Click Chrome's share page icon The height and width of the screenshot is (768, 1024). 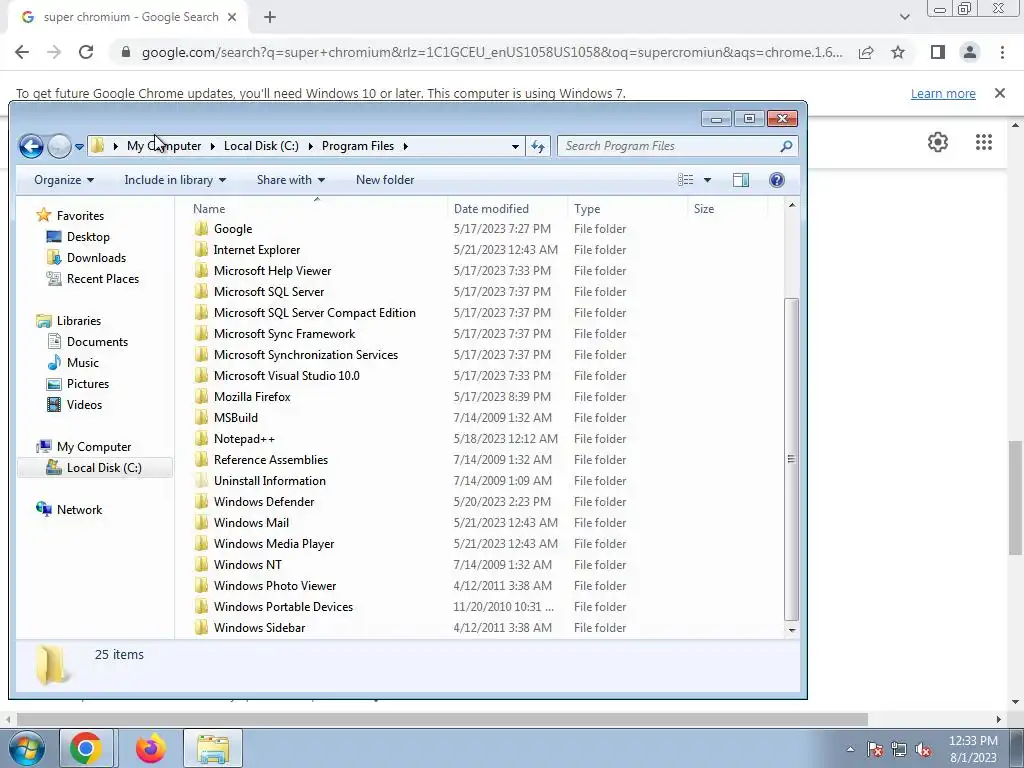[866, 52]
